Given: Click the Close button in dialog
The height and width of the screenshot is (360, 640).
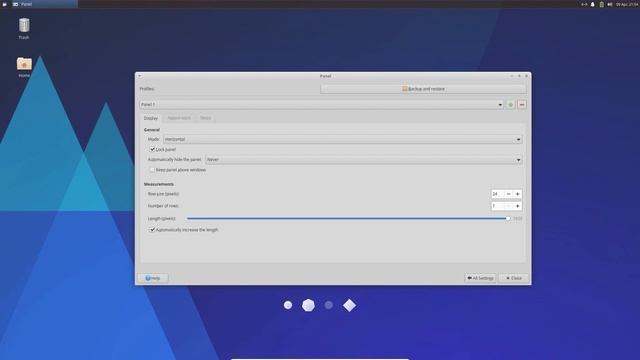Looking at the screenshot, I should (513, 278).
